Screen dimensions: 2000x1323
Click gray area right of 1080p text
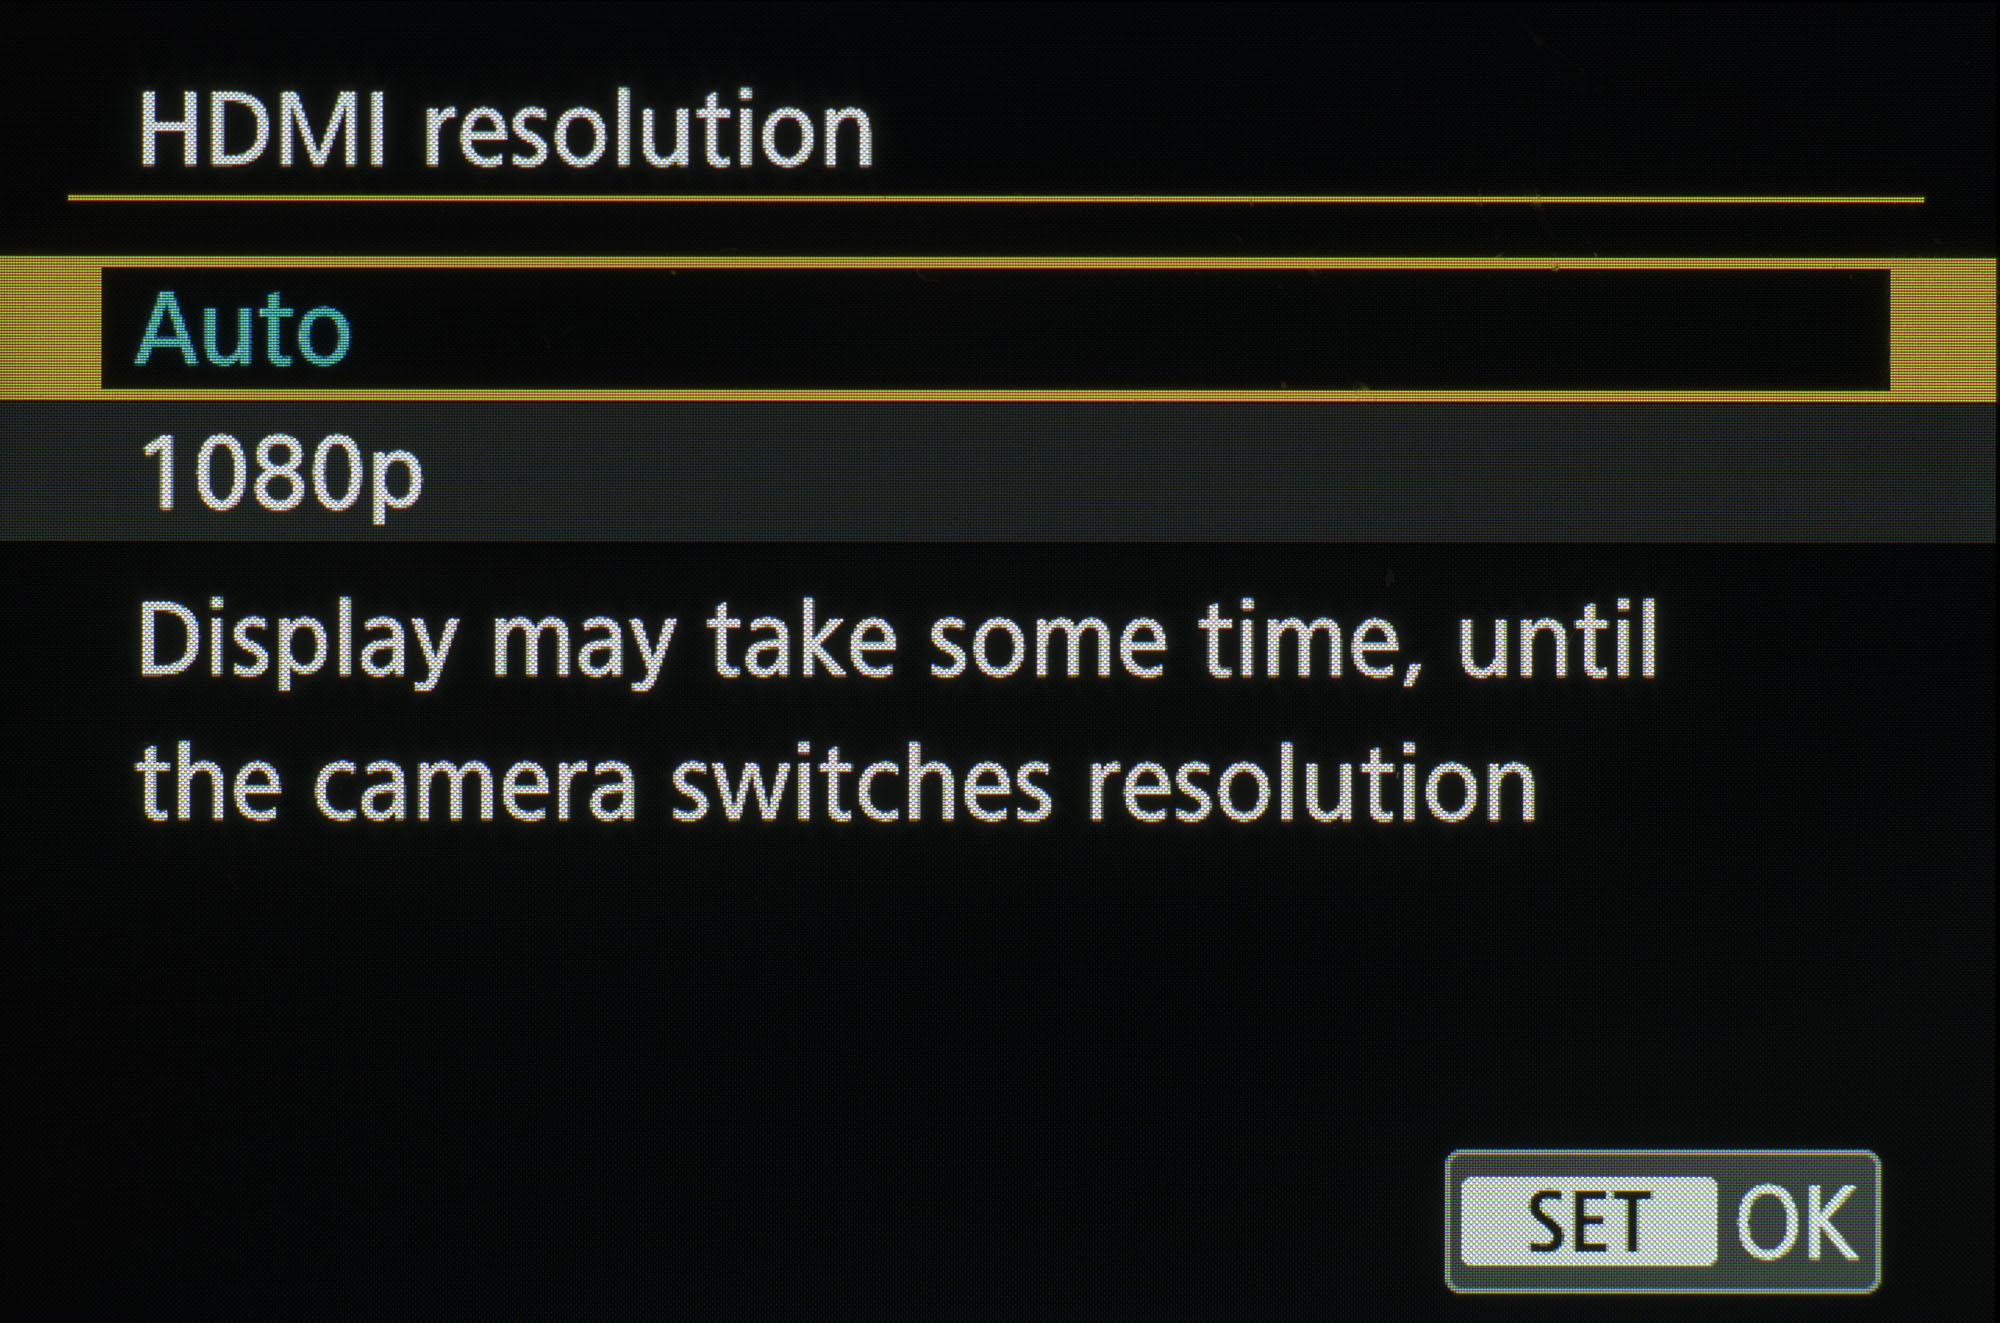click(x=1200, y=472)
